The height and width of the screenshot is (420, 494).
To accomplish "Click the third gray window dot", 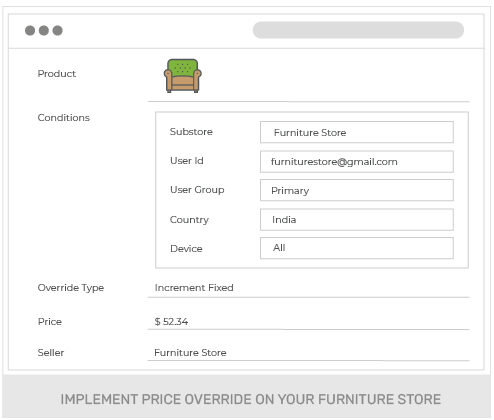I will coord(57,30).
